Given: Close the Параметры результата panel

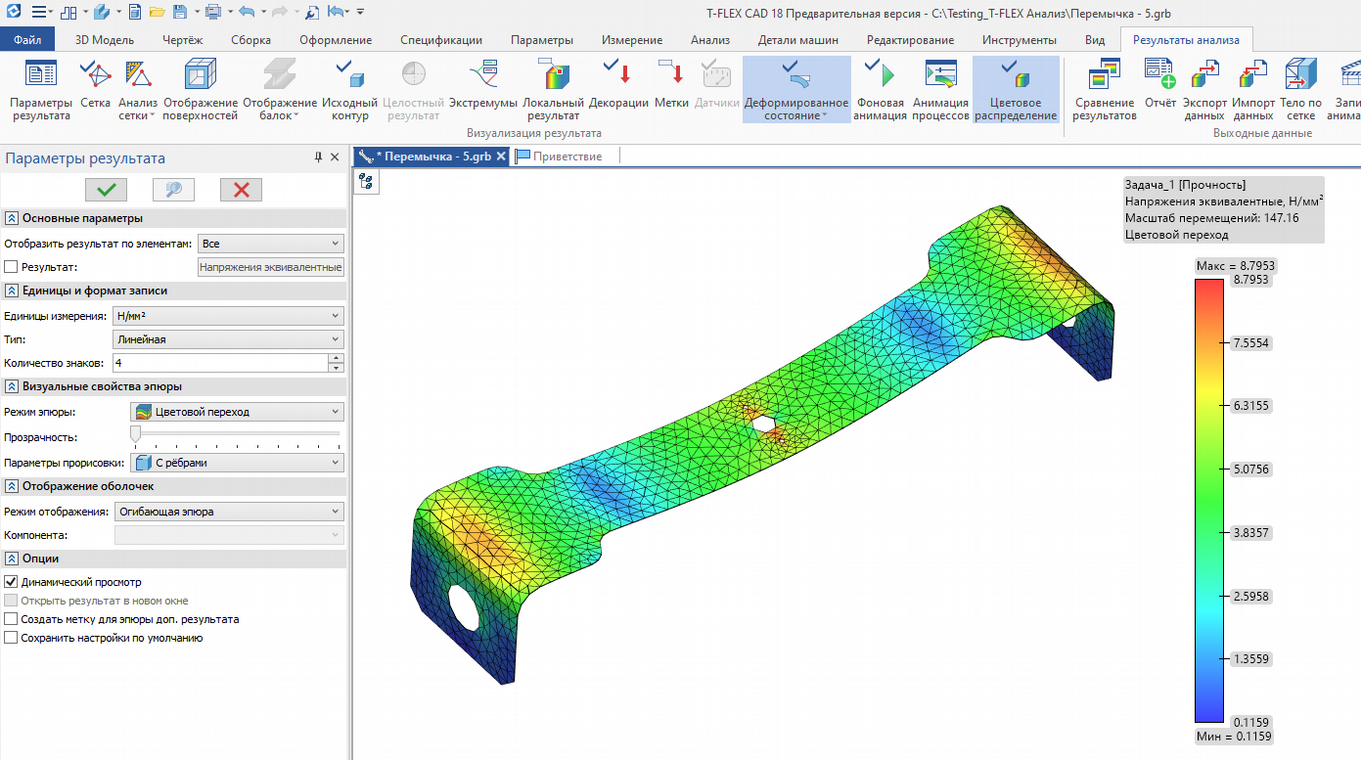Looking at the screenshot, I should [335, 158].
